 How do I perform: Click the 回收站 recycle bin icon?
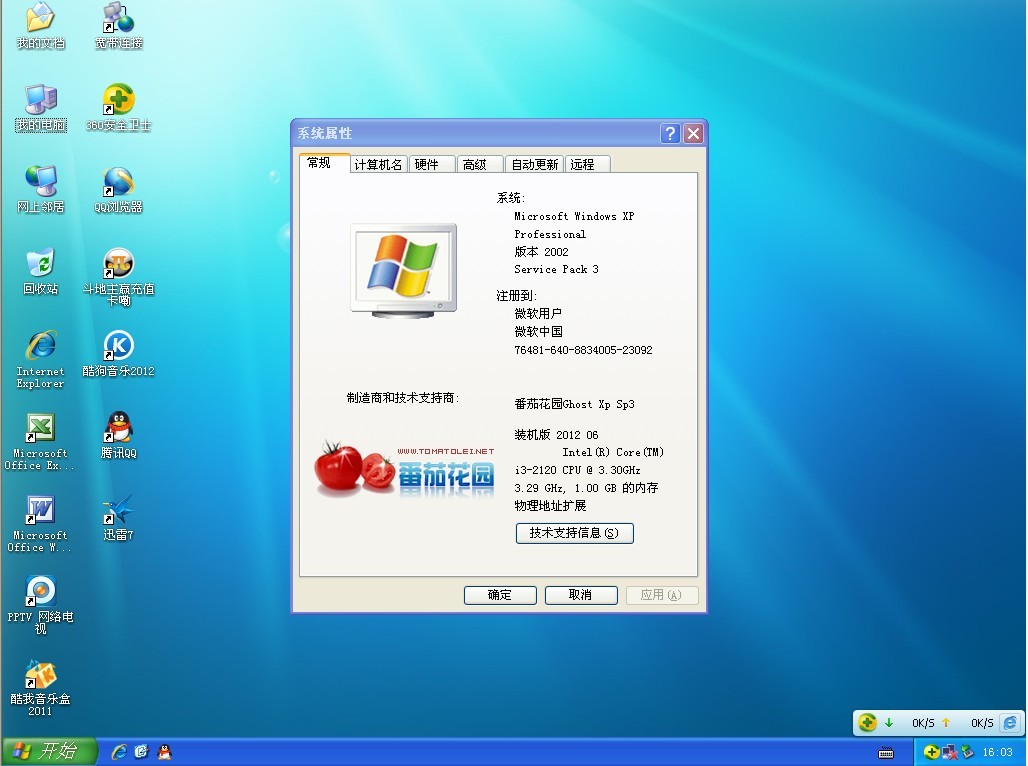click(x=40, y=264)
